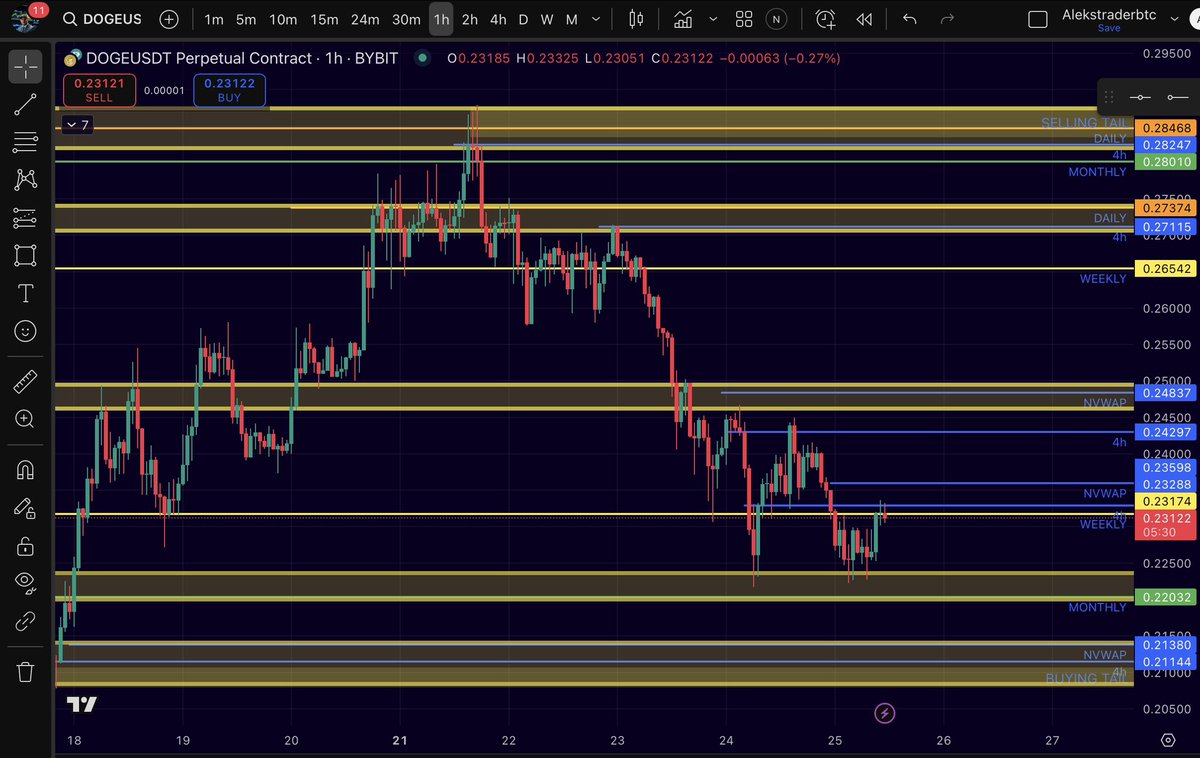
Task: Switch to the 24m timeframe
Action: coord(365,19)
